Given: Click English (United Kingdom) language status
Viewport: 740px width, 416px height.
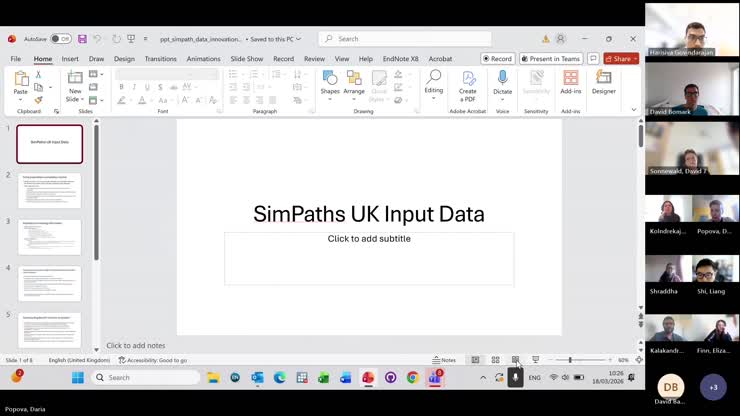Looking at the screenshot, I should coord(79,360).
